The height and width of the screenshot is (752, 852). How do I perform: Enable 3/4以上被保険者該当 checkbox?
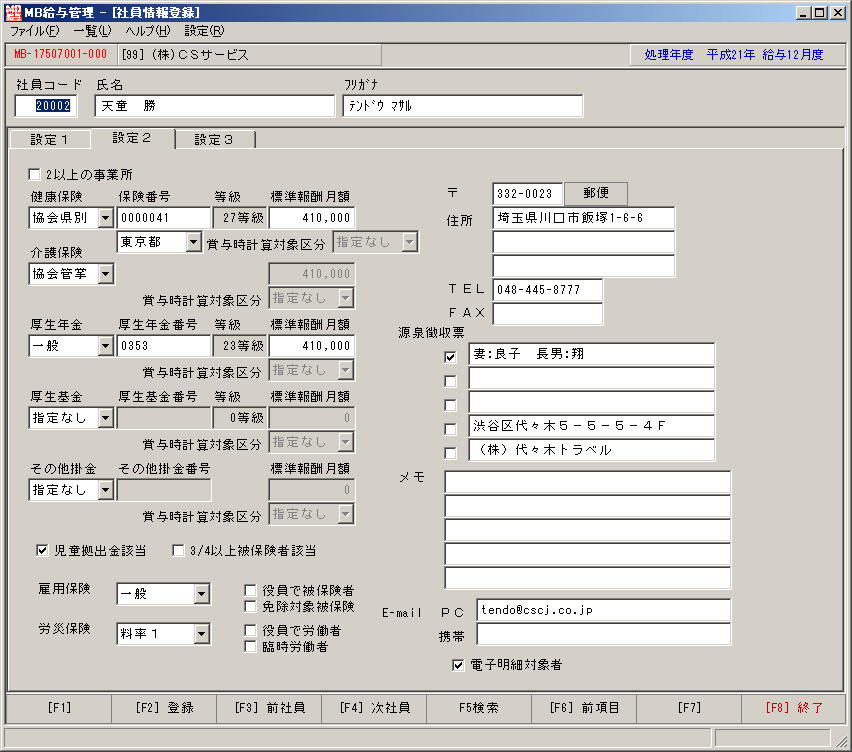(178, 550)
